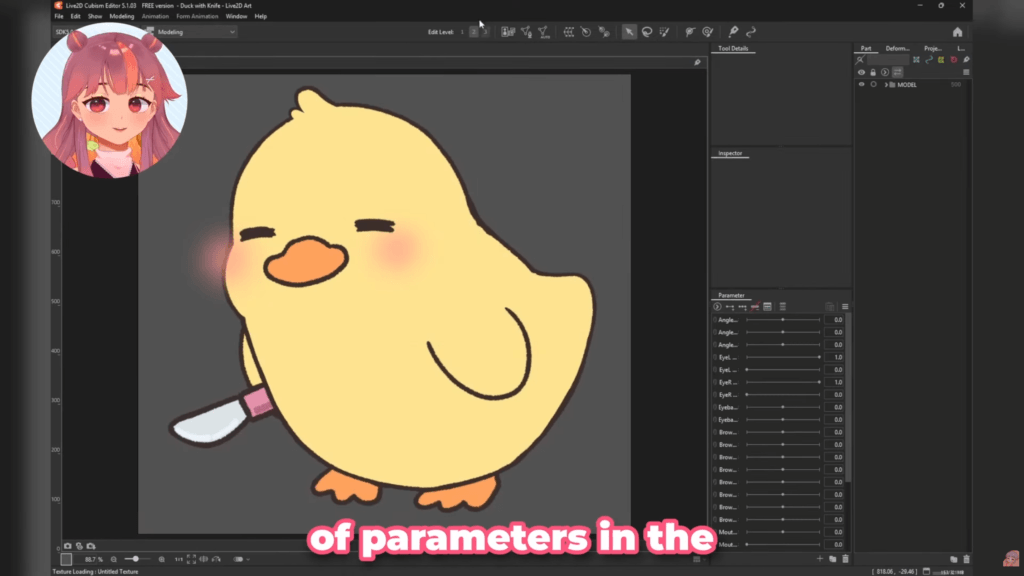Click the zoom in magnifier icon
Screen dimensions: 1024x576
(x=161, y=559)
